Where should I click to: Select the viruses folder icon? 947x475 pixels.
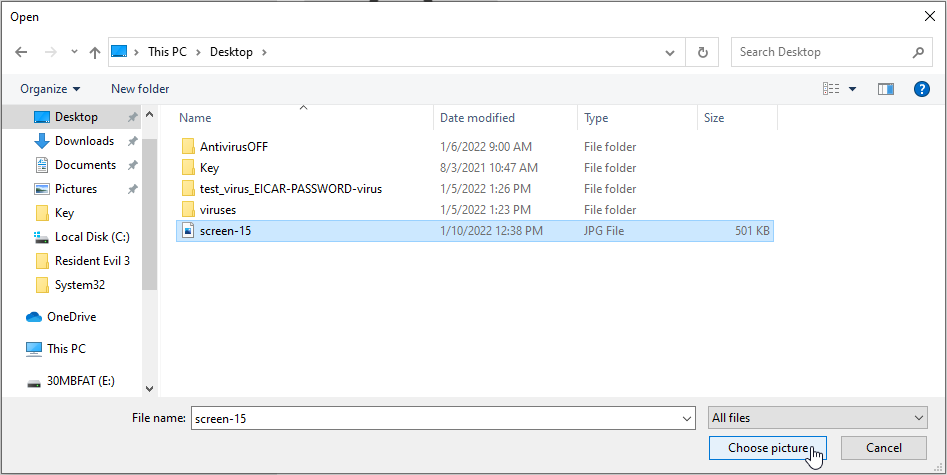coord(188,210)
